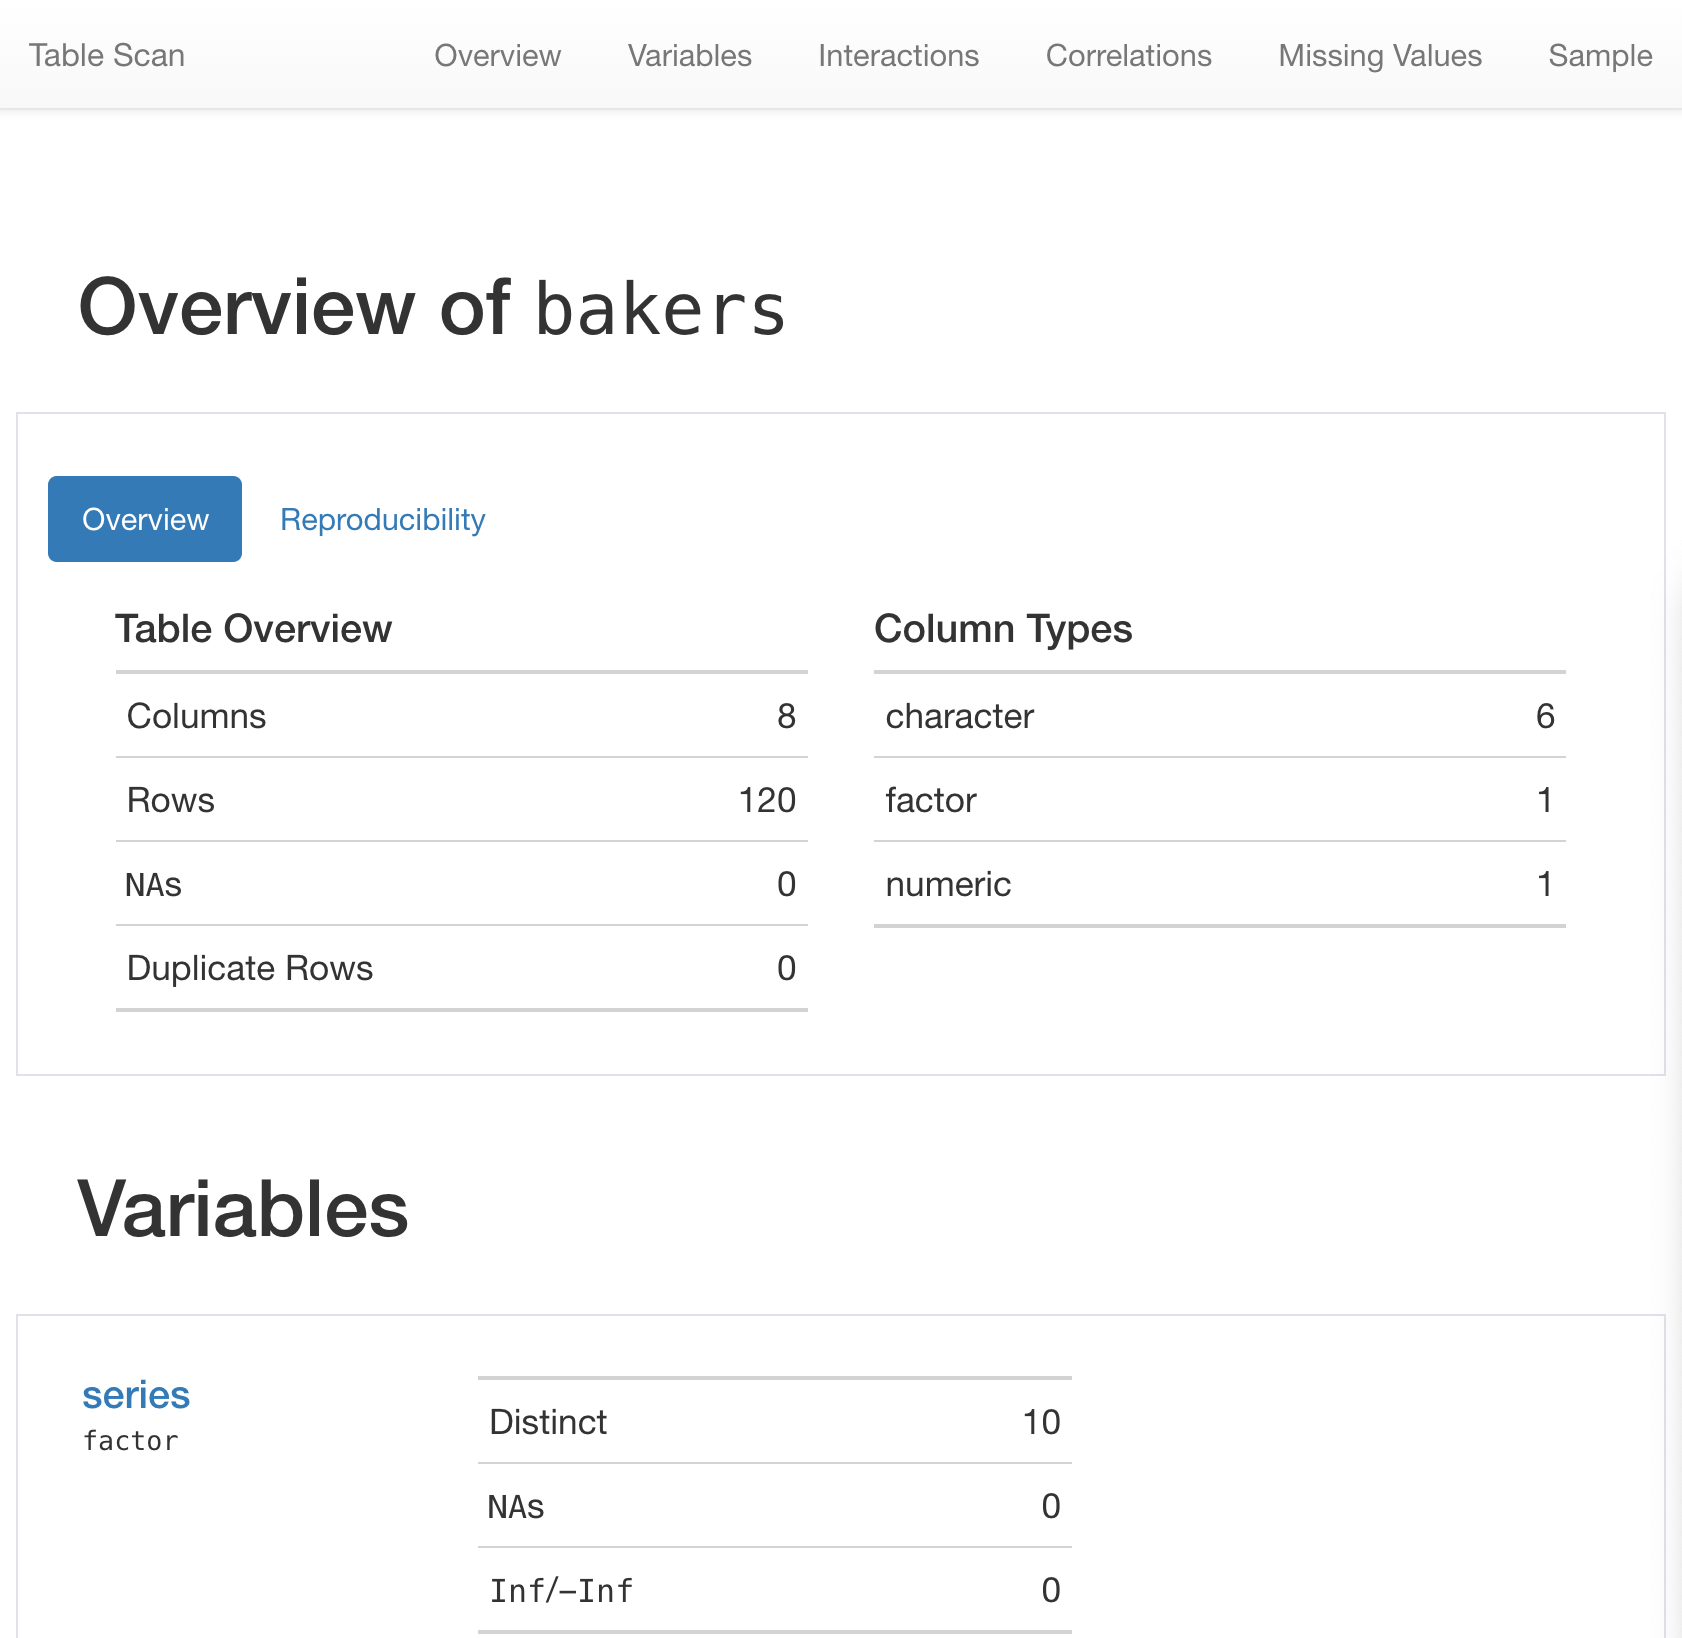1682x1638 pixels.
Task: Select the Rows count row
Action: point(461,800)
